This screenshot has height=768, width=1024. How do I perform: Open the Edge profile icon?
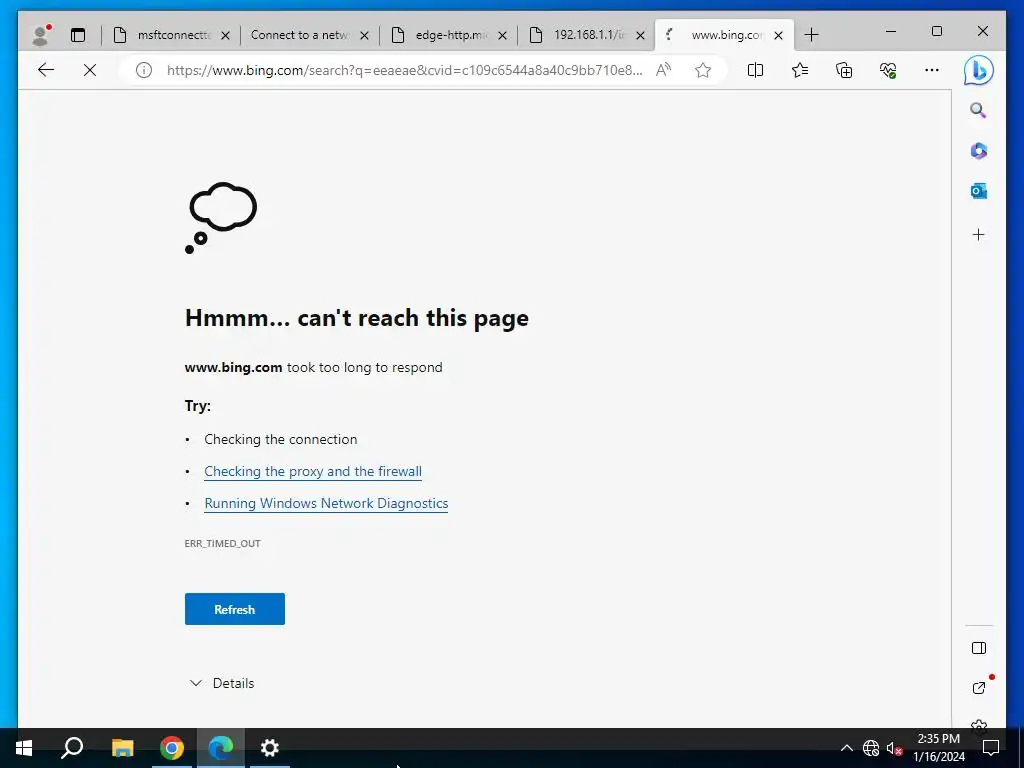coord(42,35)
